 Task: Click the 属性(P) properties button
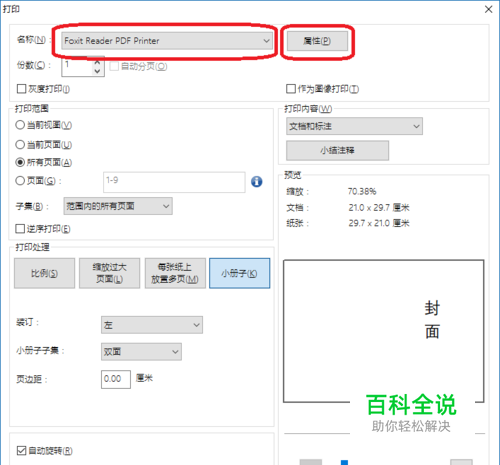317,41
